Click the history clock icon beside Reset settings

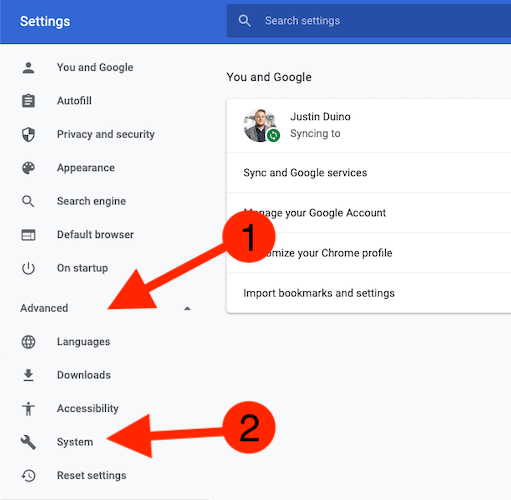28,476
